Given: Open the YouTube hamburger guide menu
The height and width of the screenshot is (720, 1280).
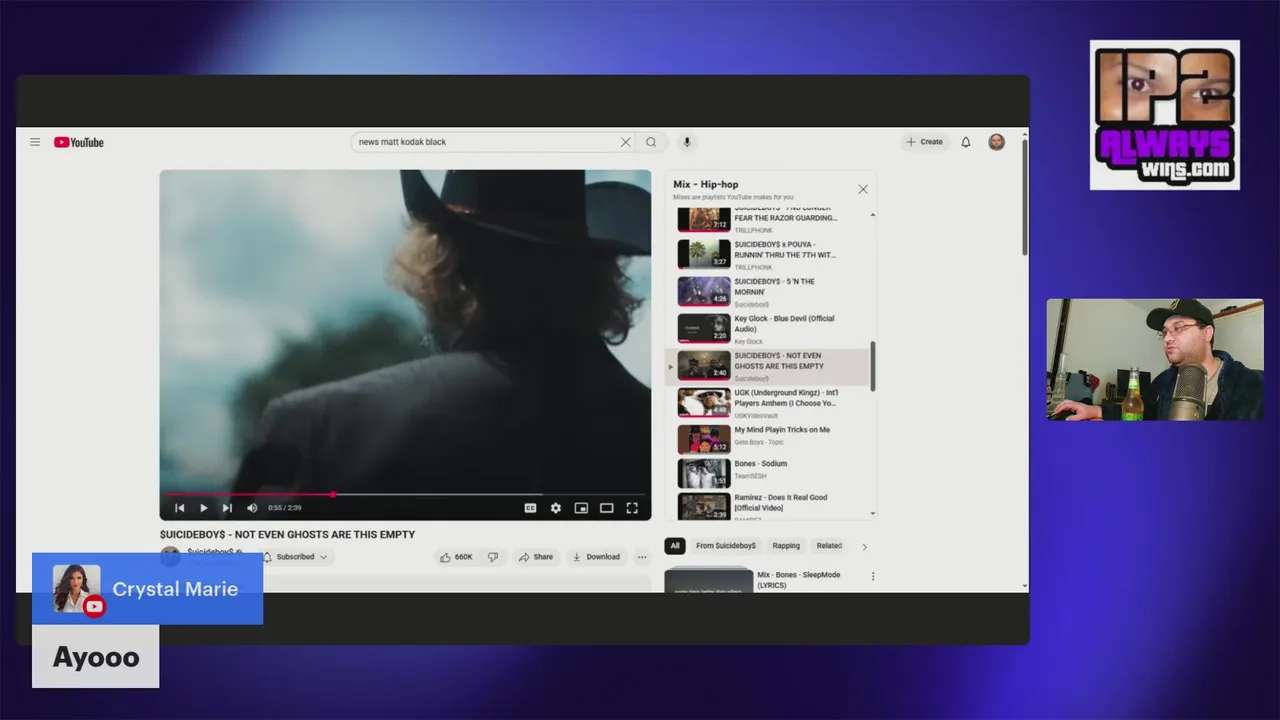Looking at the screenshot, I should click(35, 142).
